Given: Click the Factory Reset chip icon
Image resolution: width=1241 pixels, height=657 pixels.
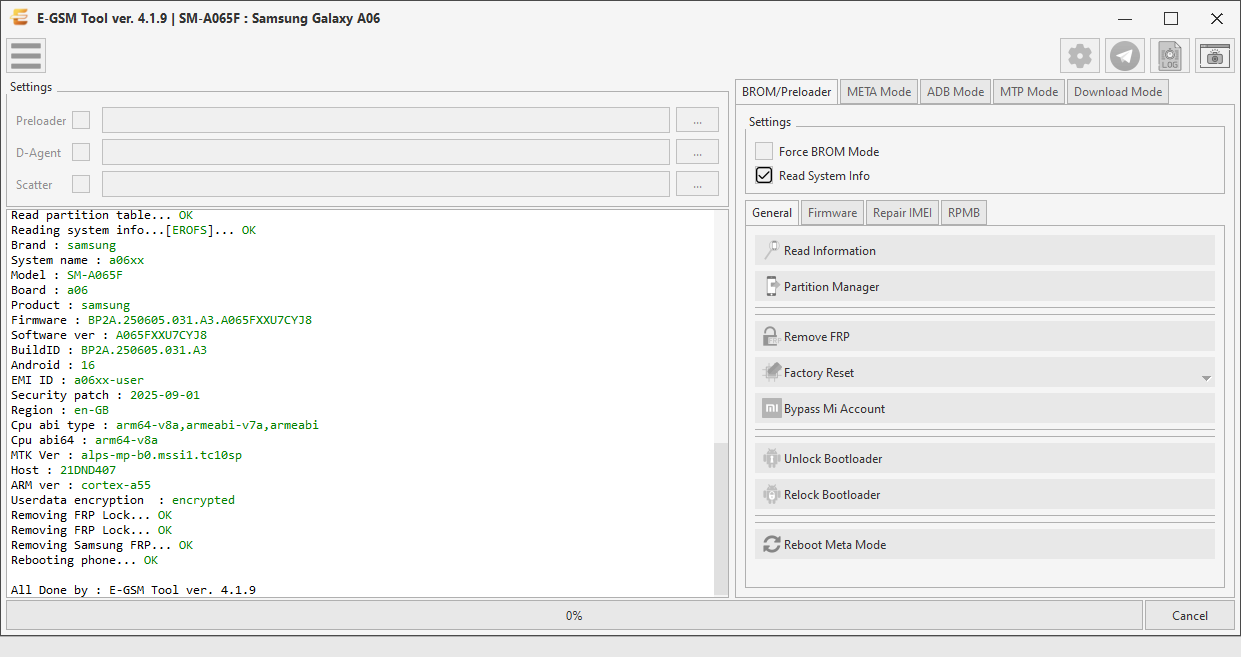Looking at the screenshot, I should pyautogui.click(x=771, y=372).
